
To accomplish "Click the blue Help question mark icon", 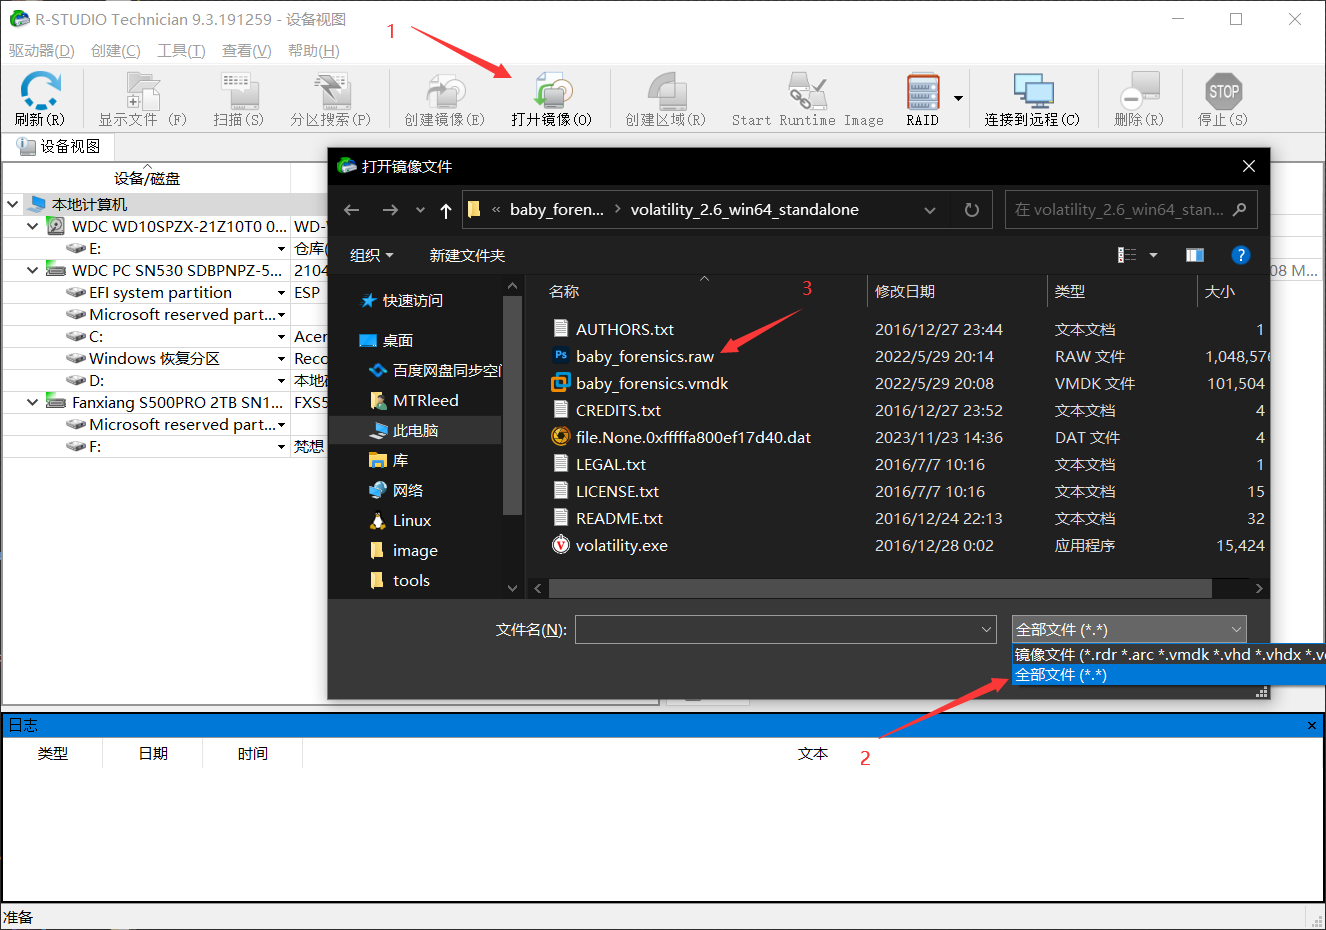I will coord(1241,255).
